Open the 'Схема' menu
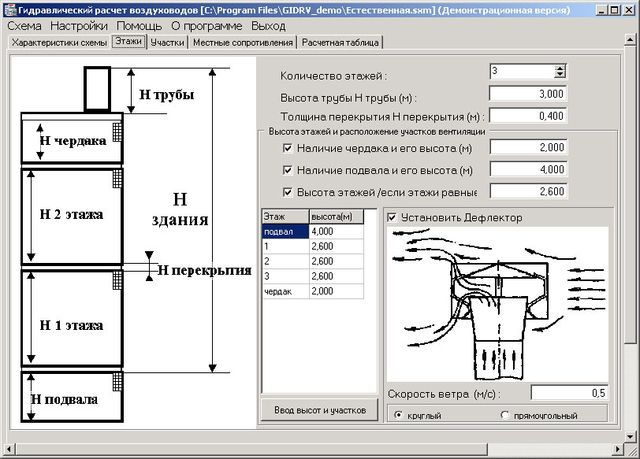The width and height of the screenshot is (640, 459). [x=24, y=25]
